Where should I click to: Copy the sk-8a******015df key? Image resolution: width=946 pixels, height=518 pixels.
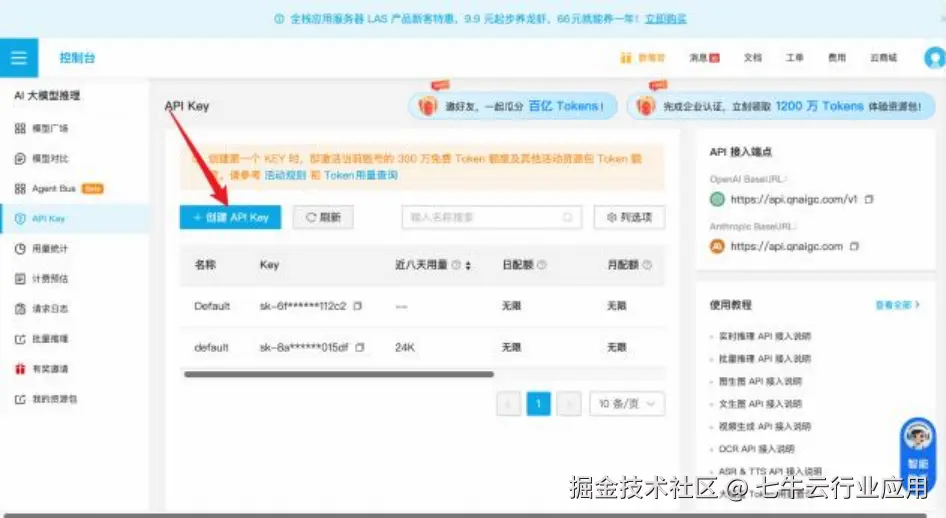[x=360, y=347]
